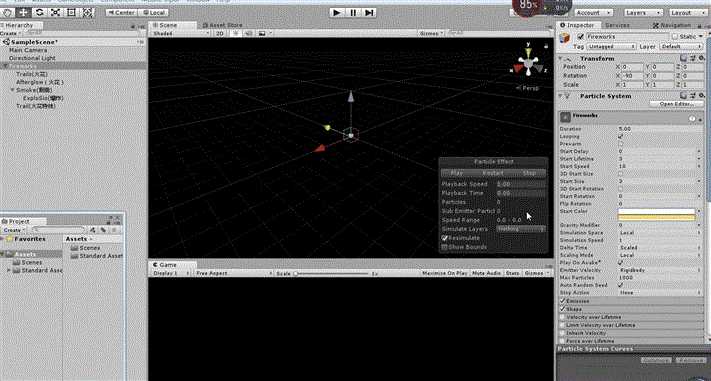Click the scene gizmo lock icon
This screenshot has width=711, height=381.
click(x=546, y=45)
